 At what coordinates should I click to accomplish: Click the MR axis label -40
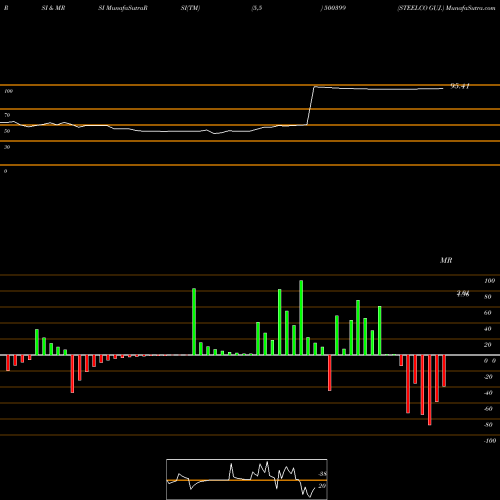488,393
